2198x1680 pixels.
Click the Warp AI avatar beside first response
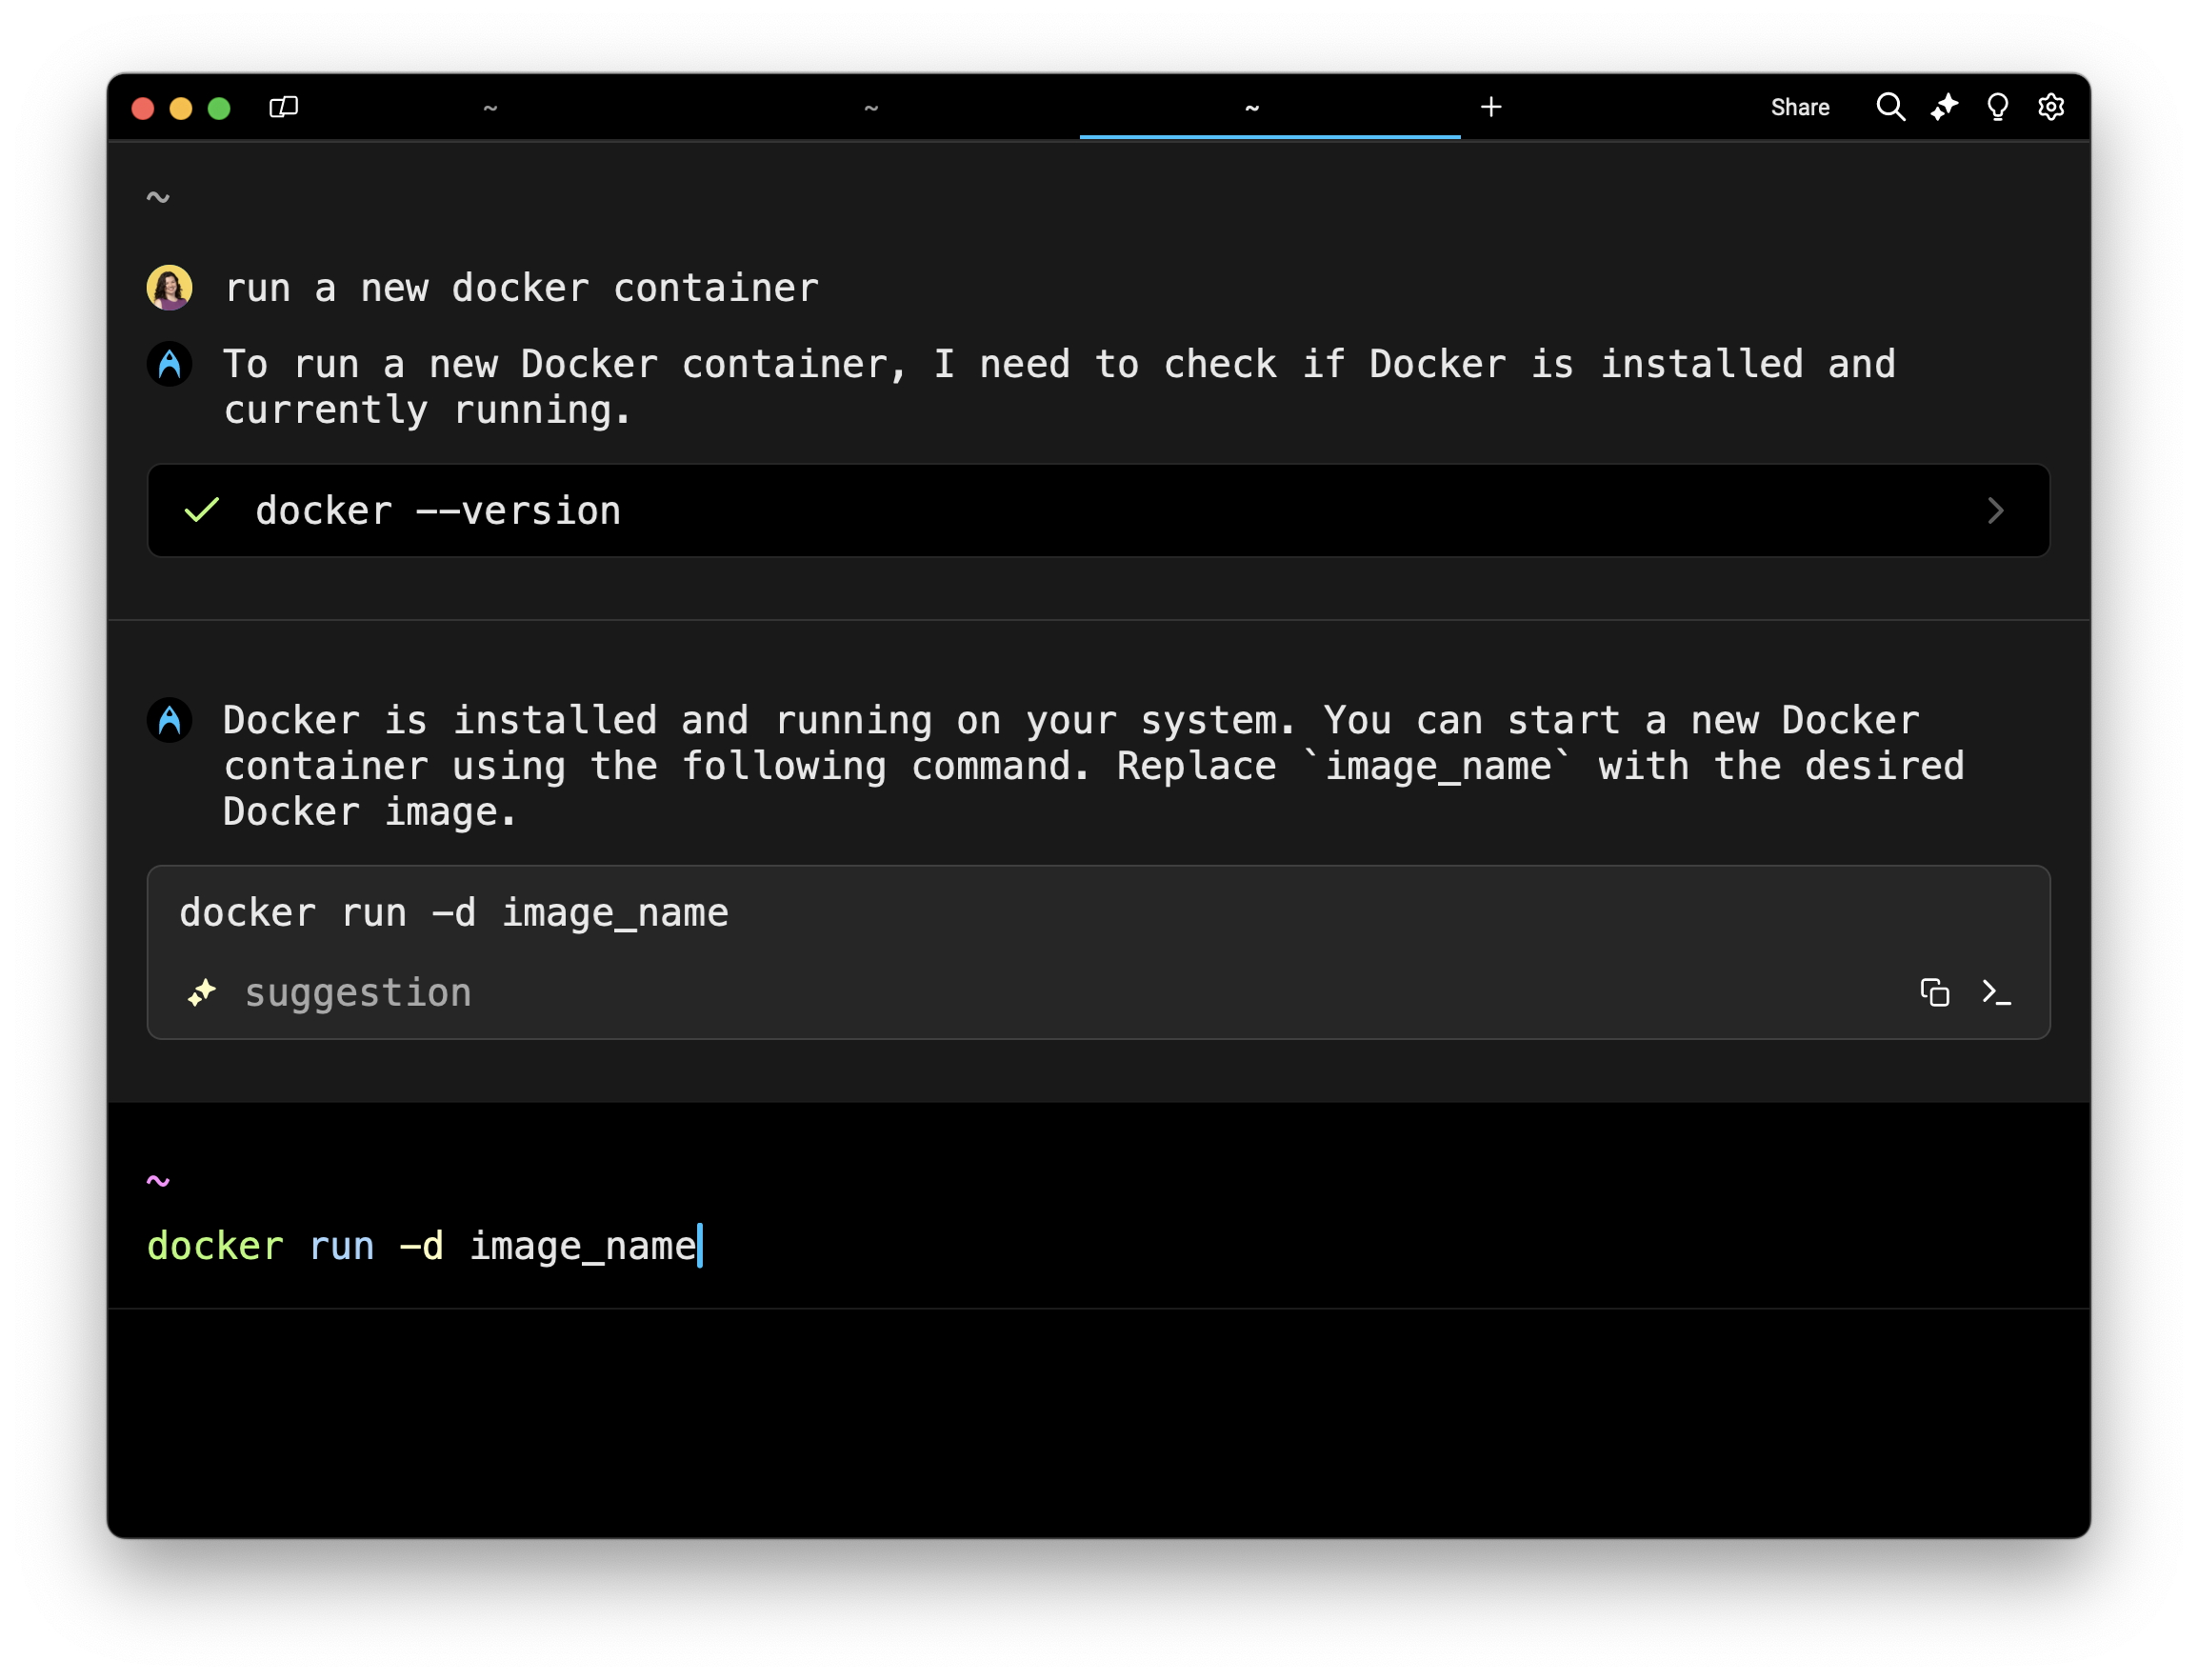[170, 364]
